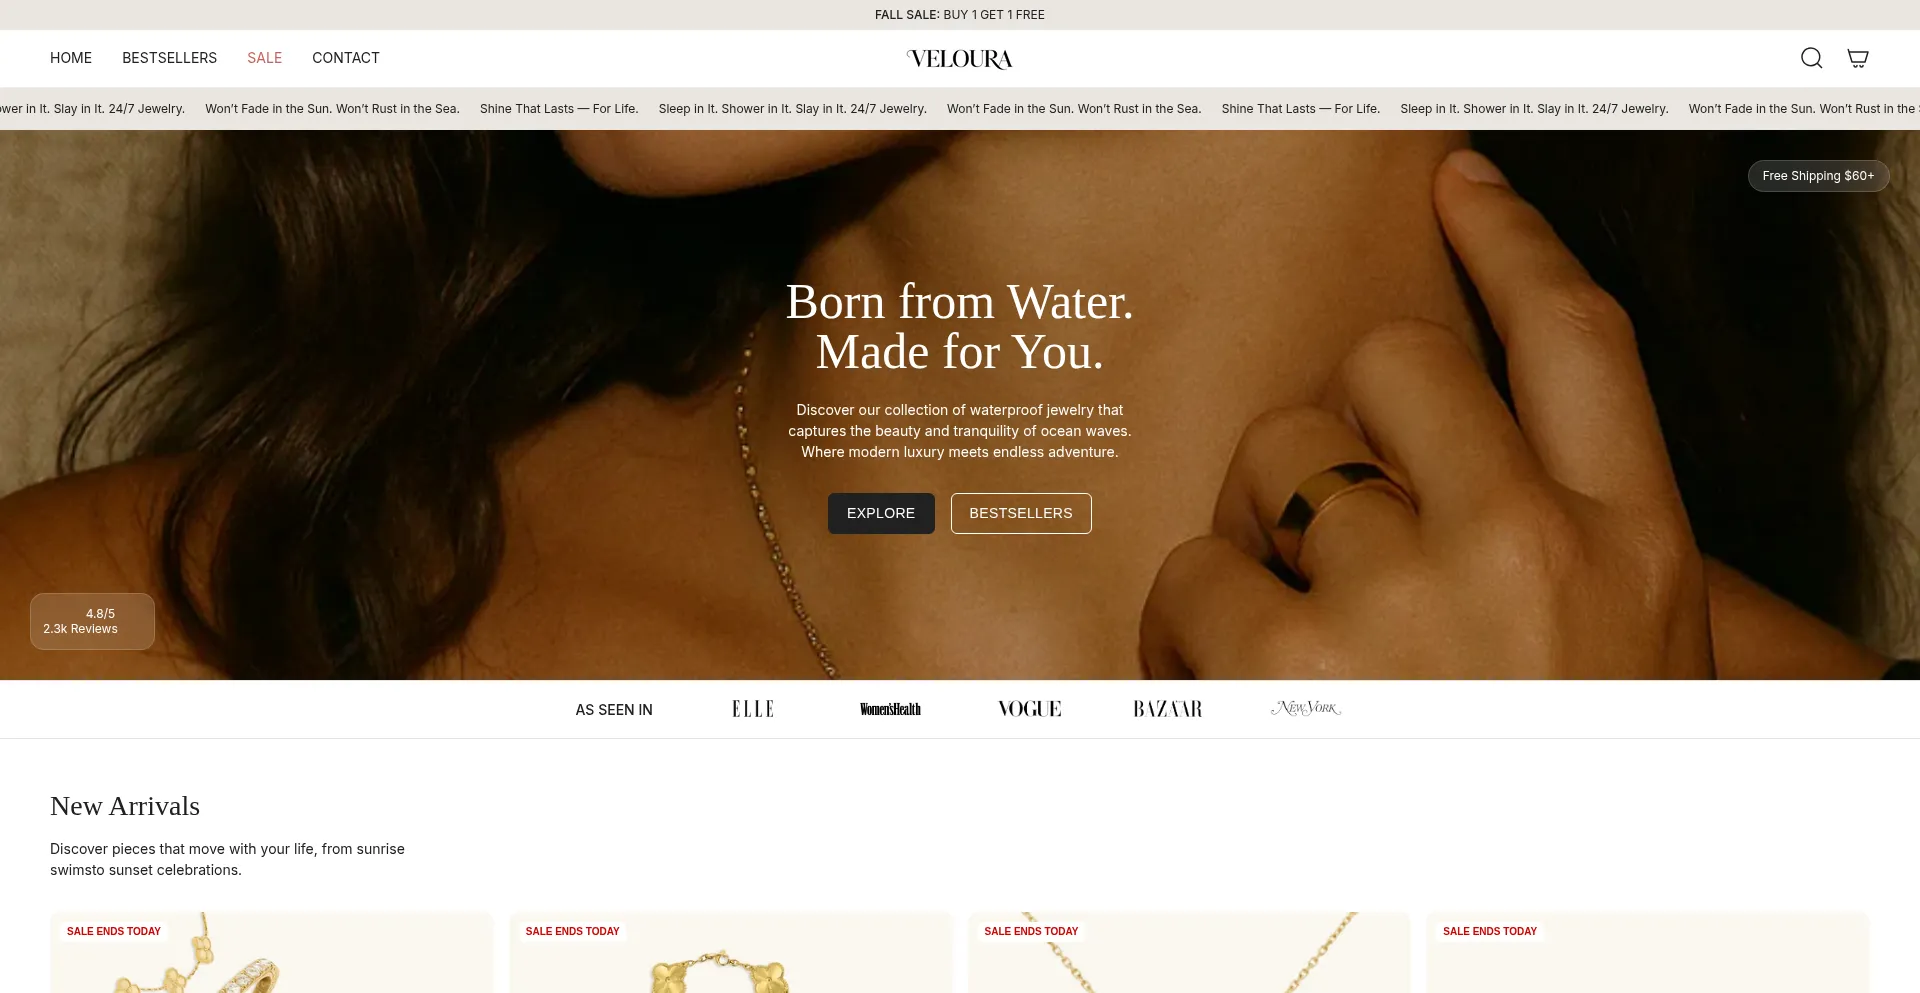Open the first New Arrivals product thumbnail
This screenshot has height=993, width=1920.
pyautogui.click(x=272, y=952)
